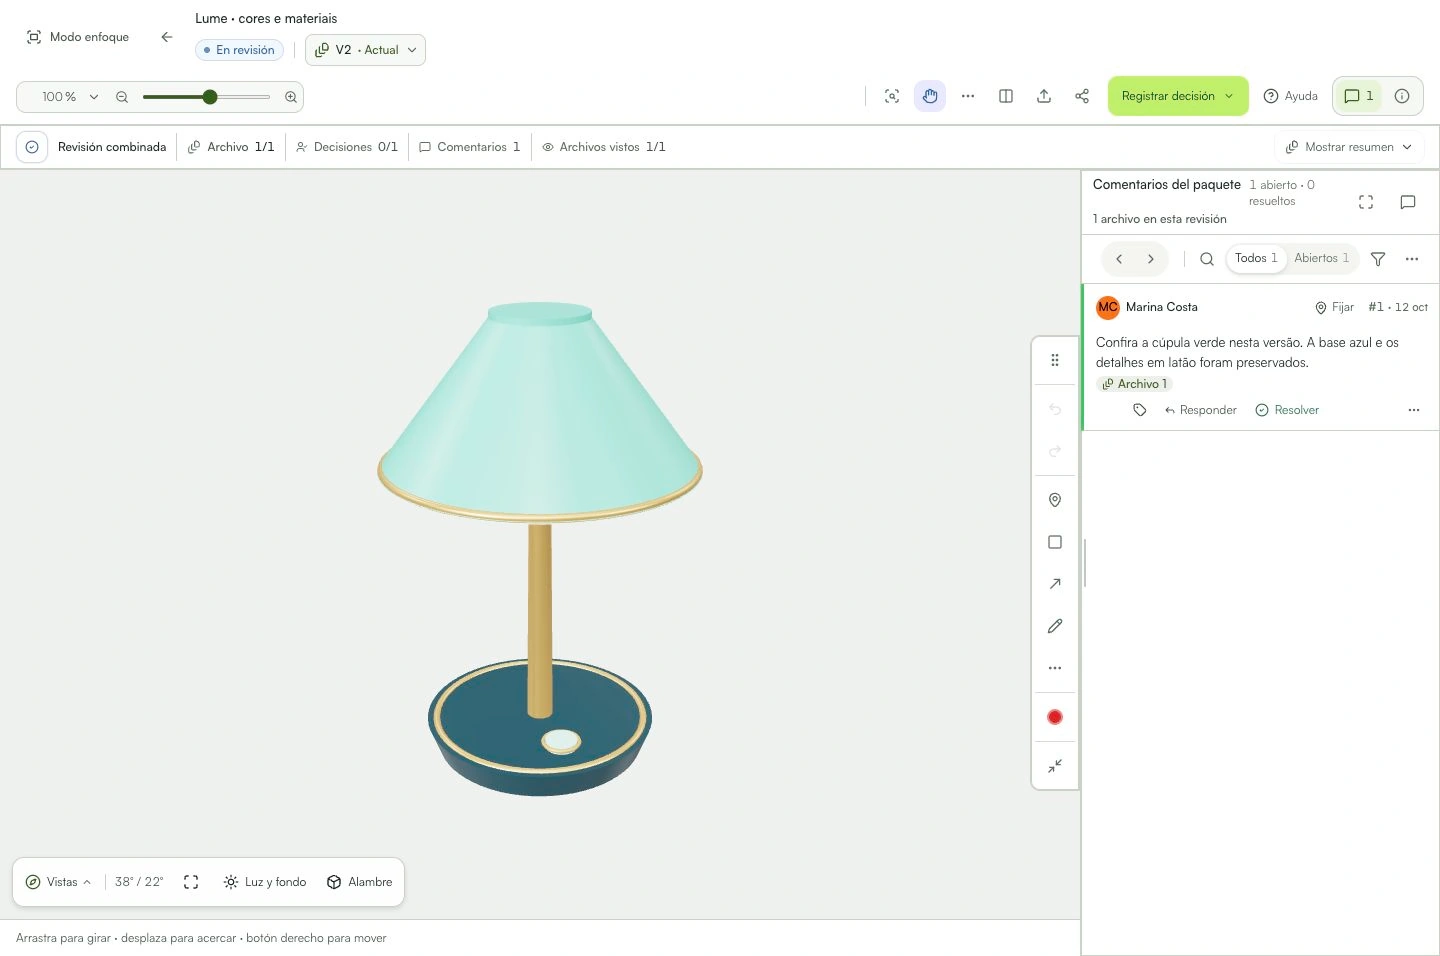Pick the red annotation color swatch

click(x=1055, y=717)
